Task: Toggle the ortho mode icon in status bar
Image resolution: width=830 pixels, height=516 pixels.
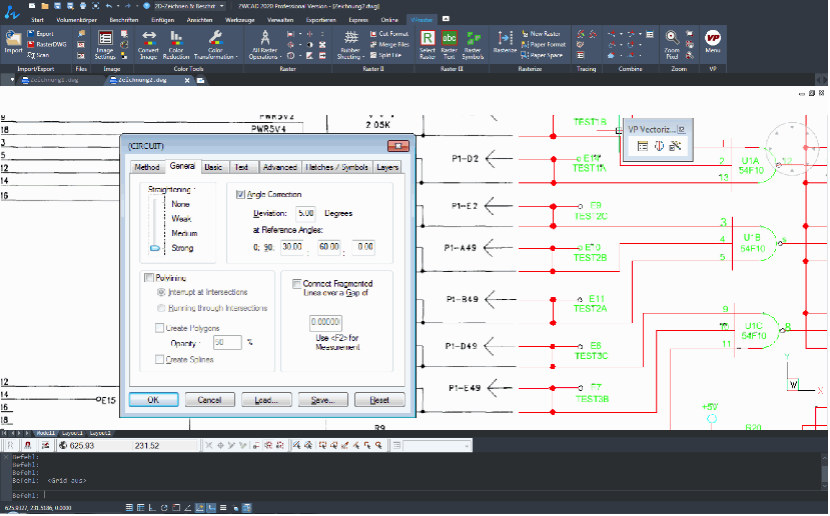Action: (152, 508)
